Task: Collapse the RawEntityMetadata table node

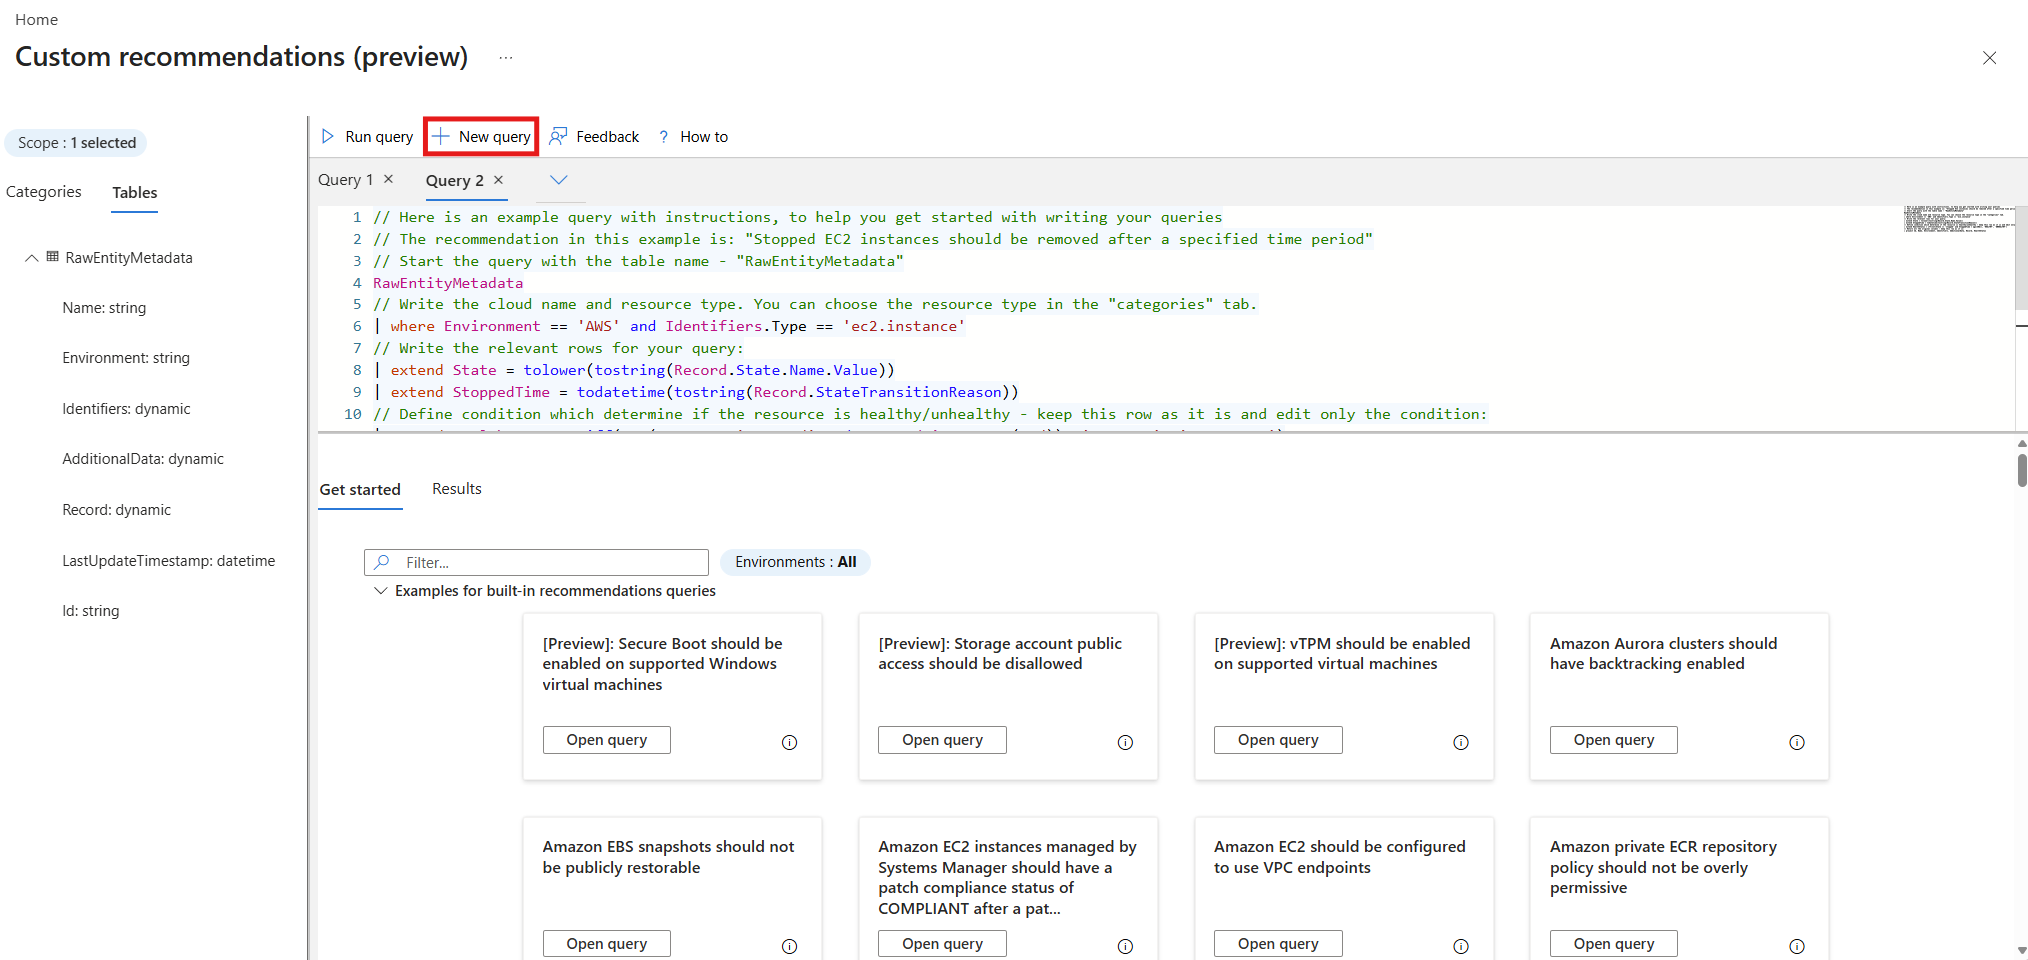Action: [32, 258]
